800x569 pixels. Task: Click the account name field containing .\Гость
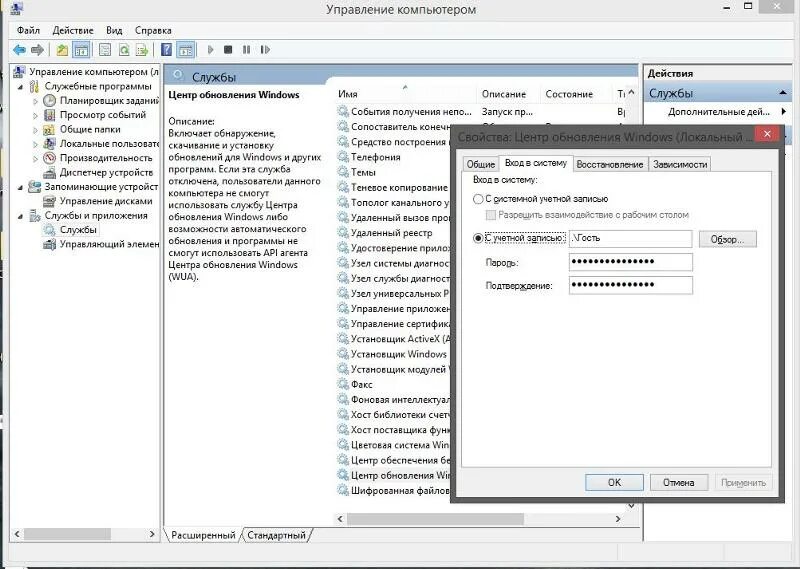pos(631,238)
